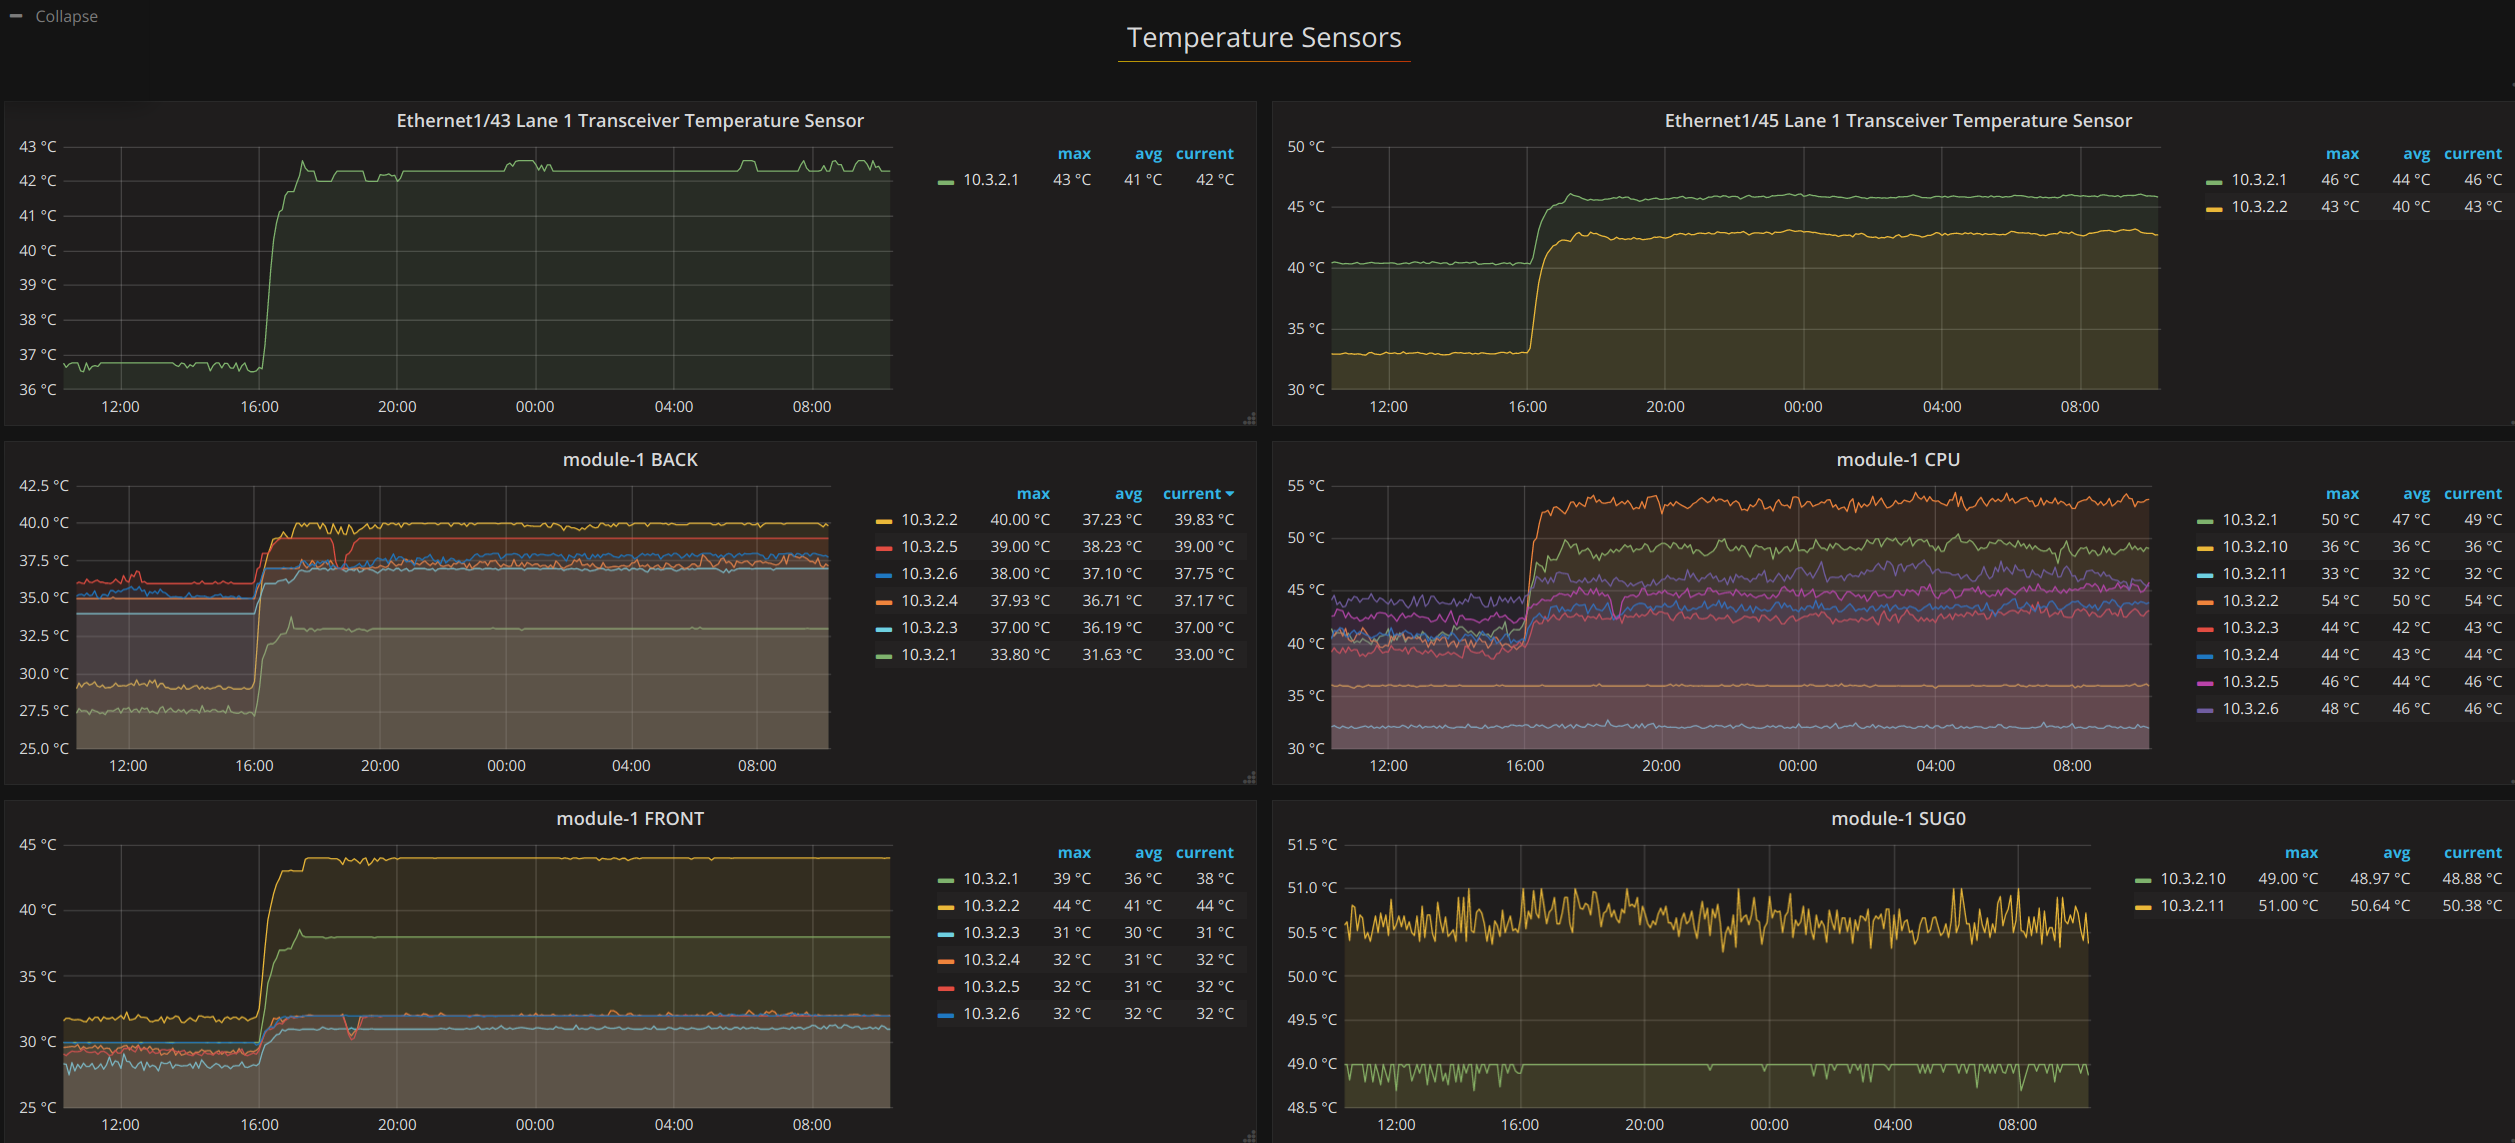The width and height of the screenshot is (2515, 1143).
Task: Toggle series 10.3.2.11 in the module-1 SUG0 legend
Action: (2193, 906)
